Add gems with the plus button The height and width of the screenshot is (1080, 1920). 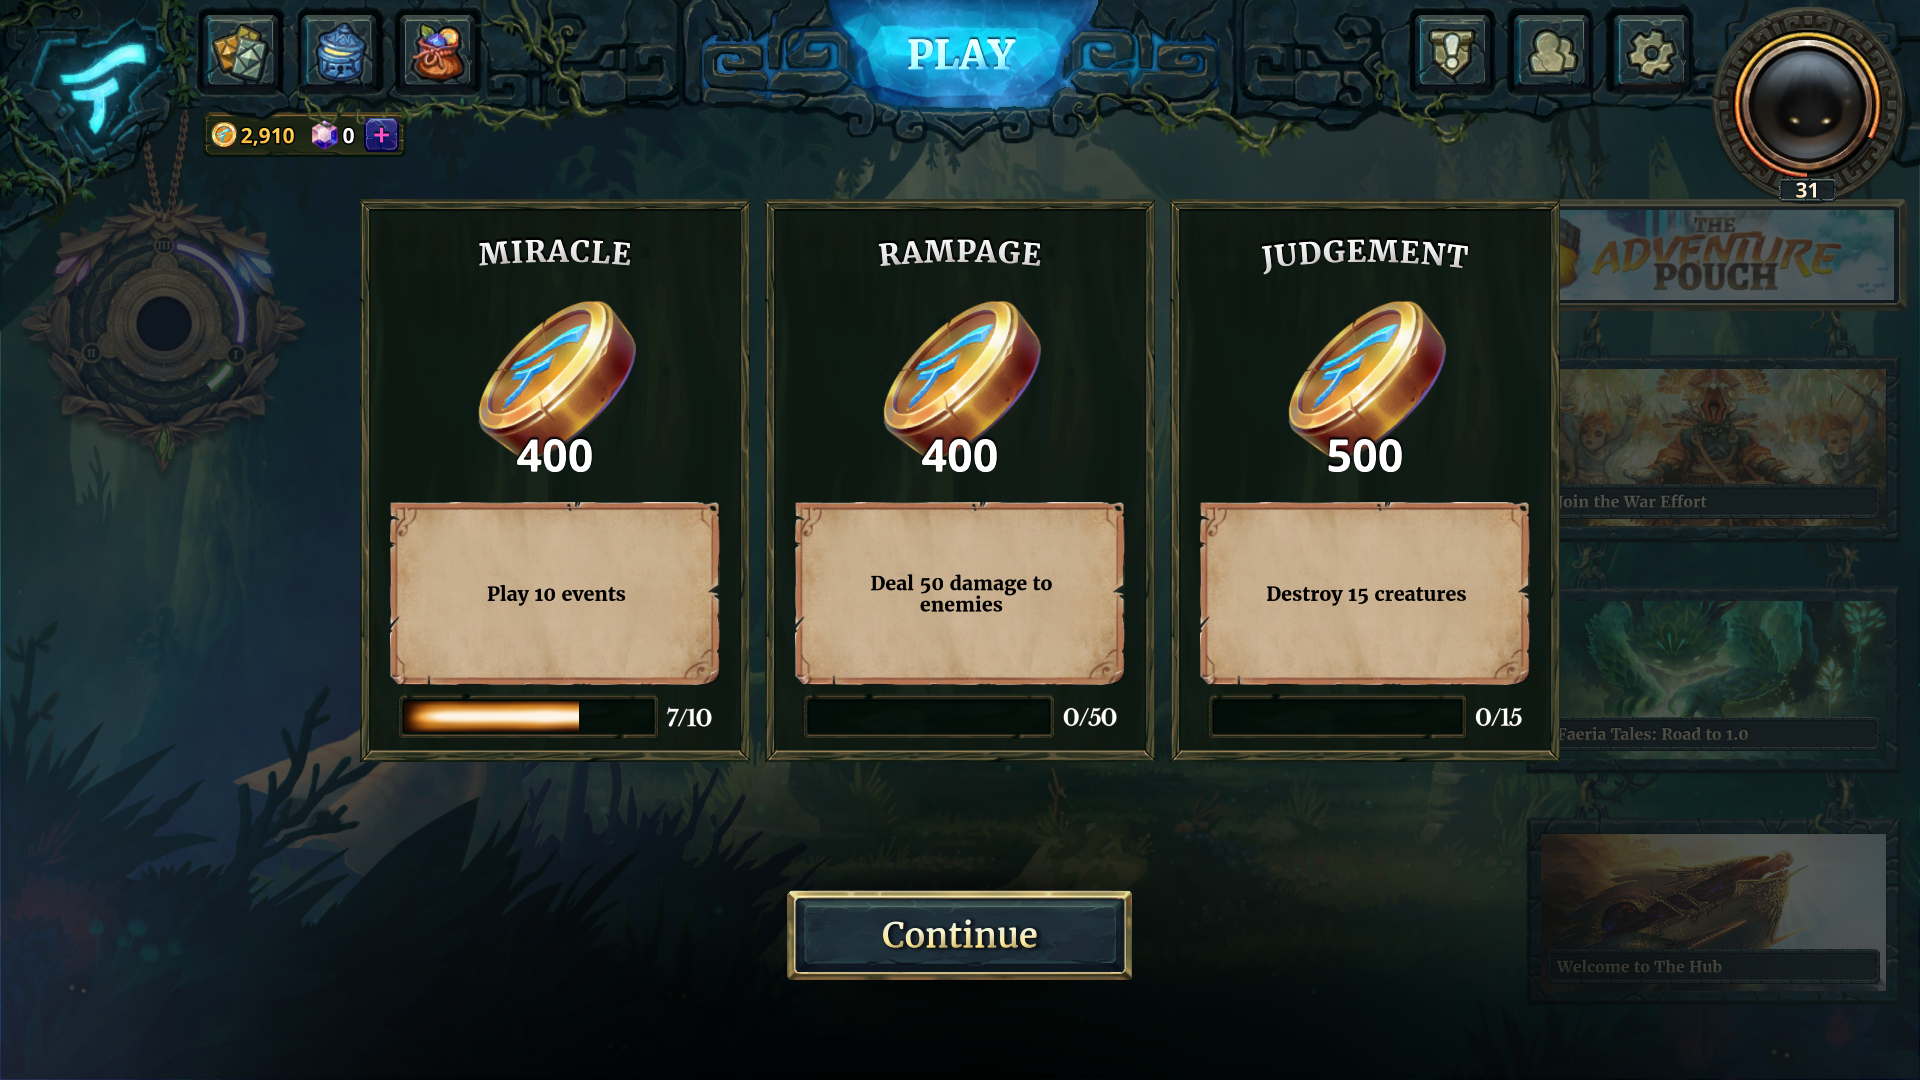(x=381, y=135)
